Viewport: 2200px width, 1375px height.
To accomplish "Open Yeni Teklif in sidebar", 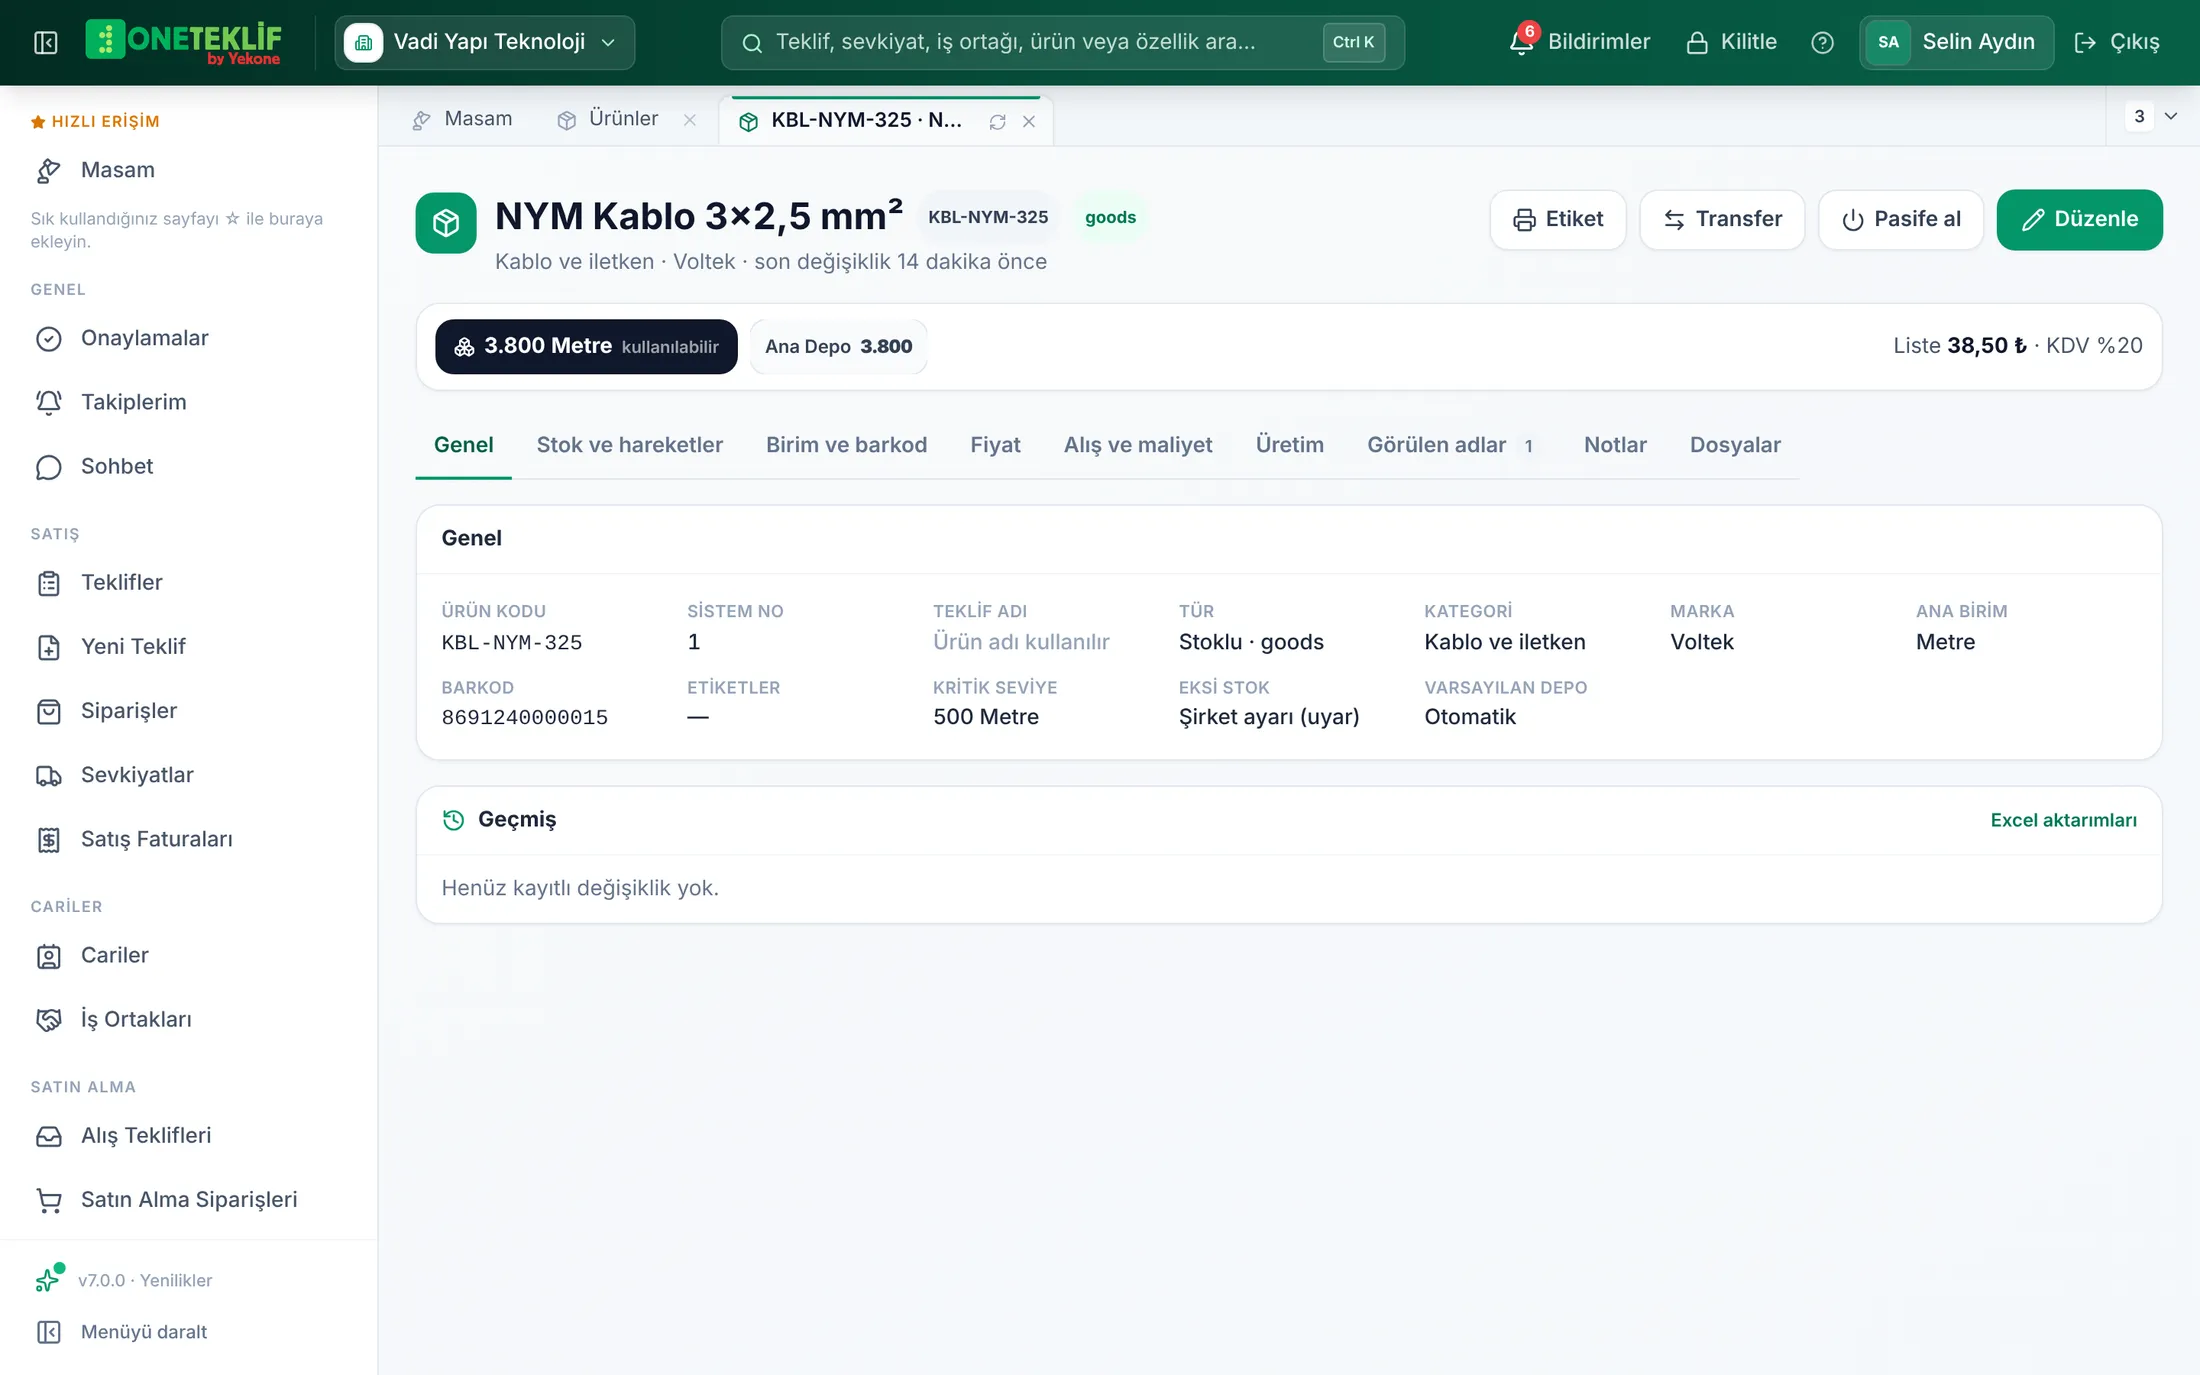I will (189, 646).
